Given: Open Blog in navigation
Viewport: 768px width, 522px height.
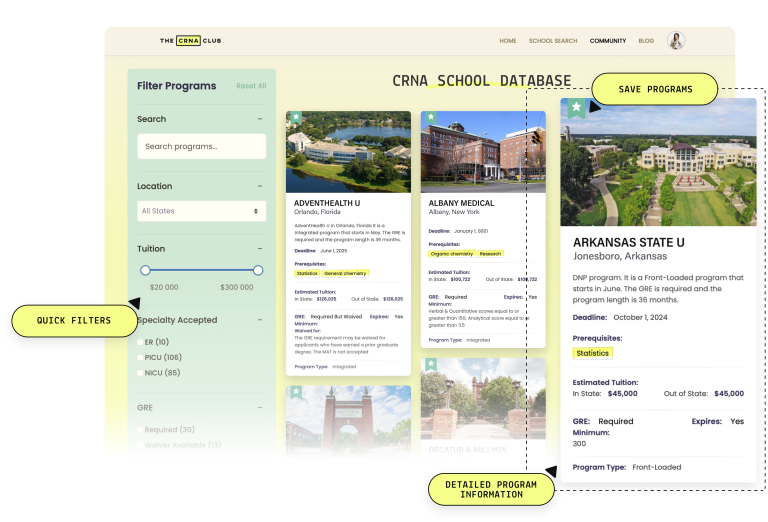Looking at the screenshot, I should [x=646, y=41].
